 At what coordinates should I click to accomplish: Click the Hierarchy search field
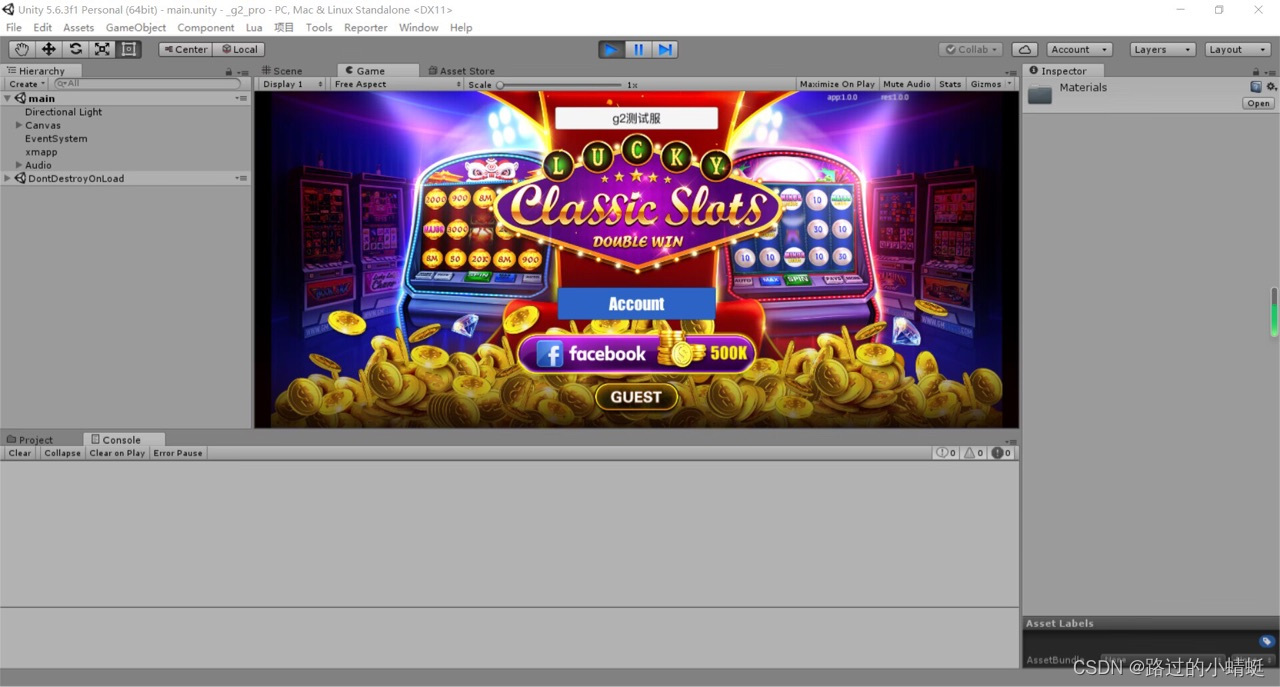[148, 84]
